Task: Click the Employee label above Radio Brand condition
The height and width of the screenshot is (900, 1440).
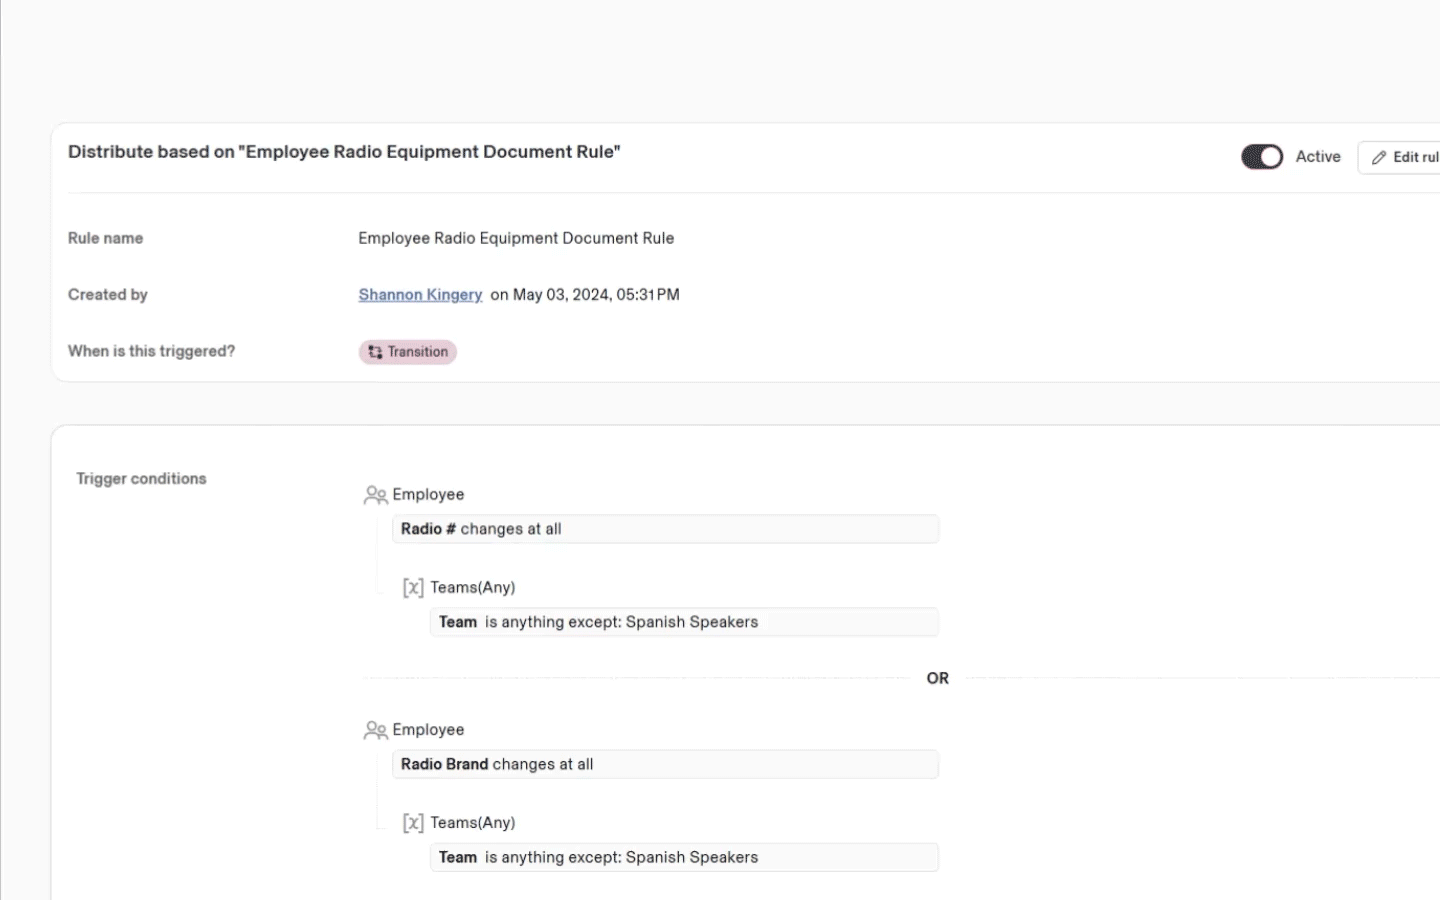Action: tap(428, 730)
